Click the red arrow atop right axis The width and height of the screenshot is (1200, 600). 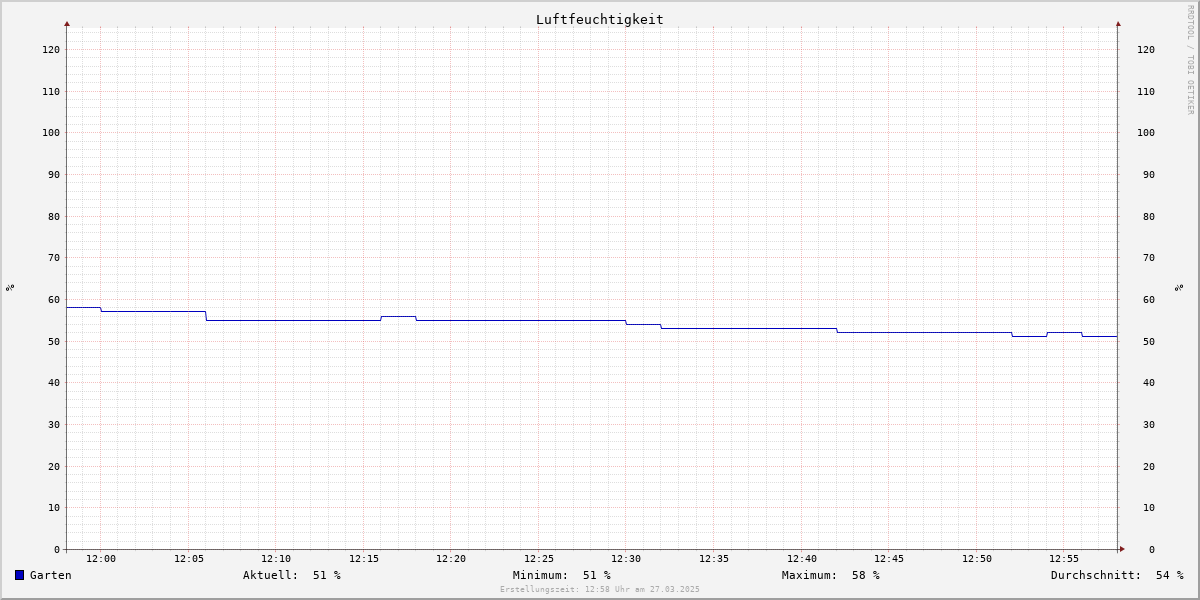1118,23
